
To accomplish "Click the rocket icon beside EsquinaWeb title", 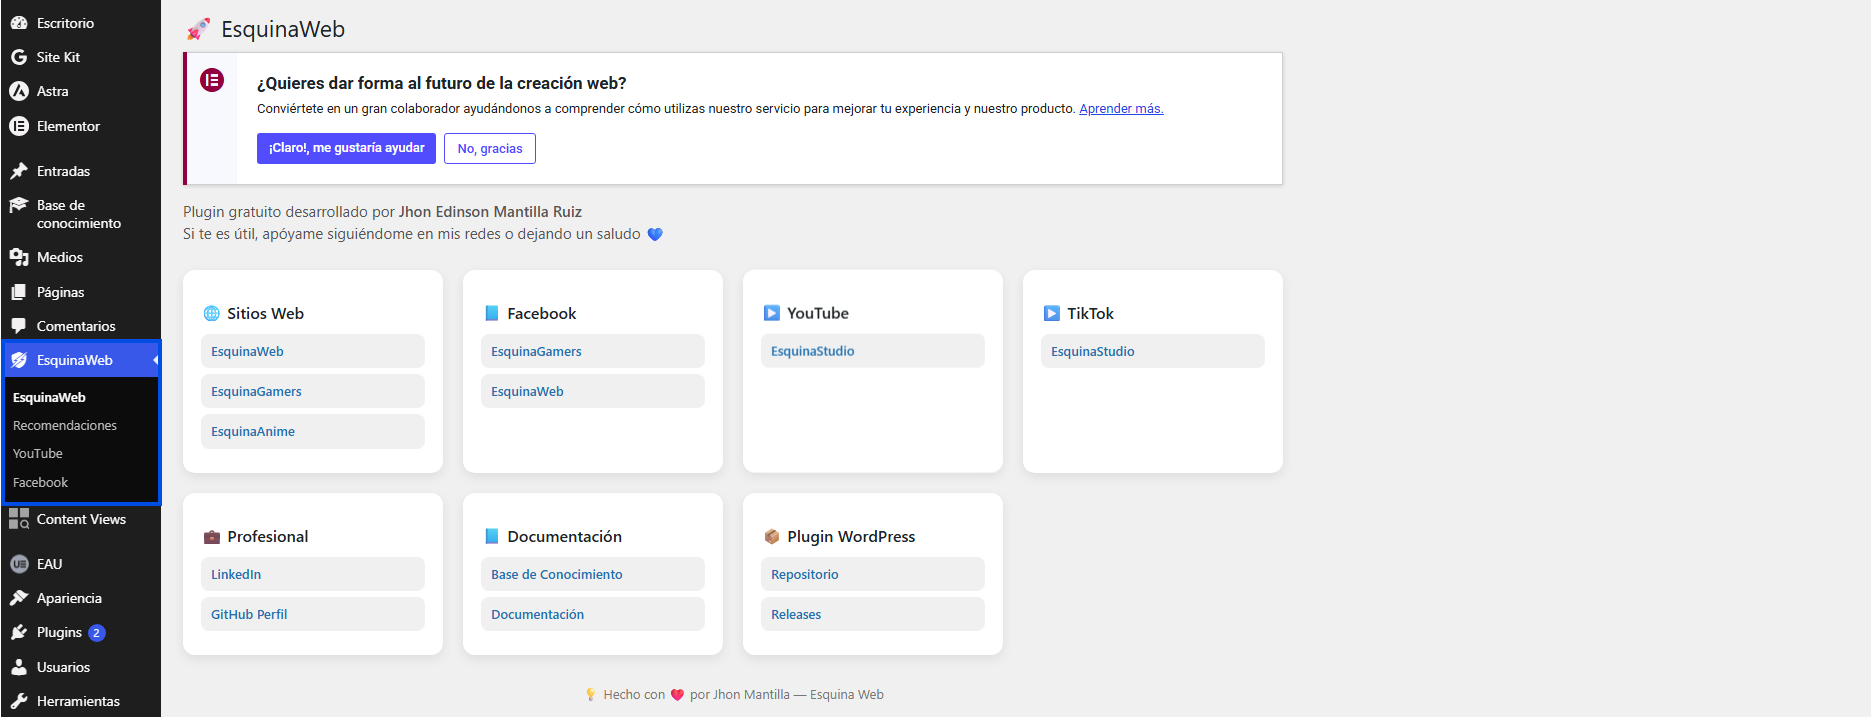I will tap(199, 29).
